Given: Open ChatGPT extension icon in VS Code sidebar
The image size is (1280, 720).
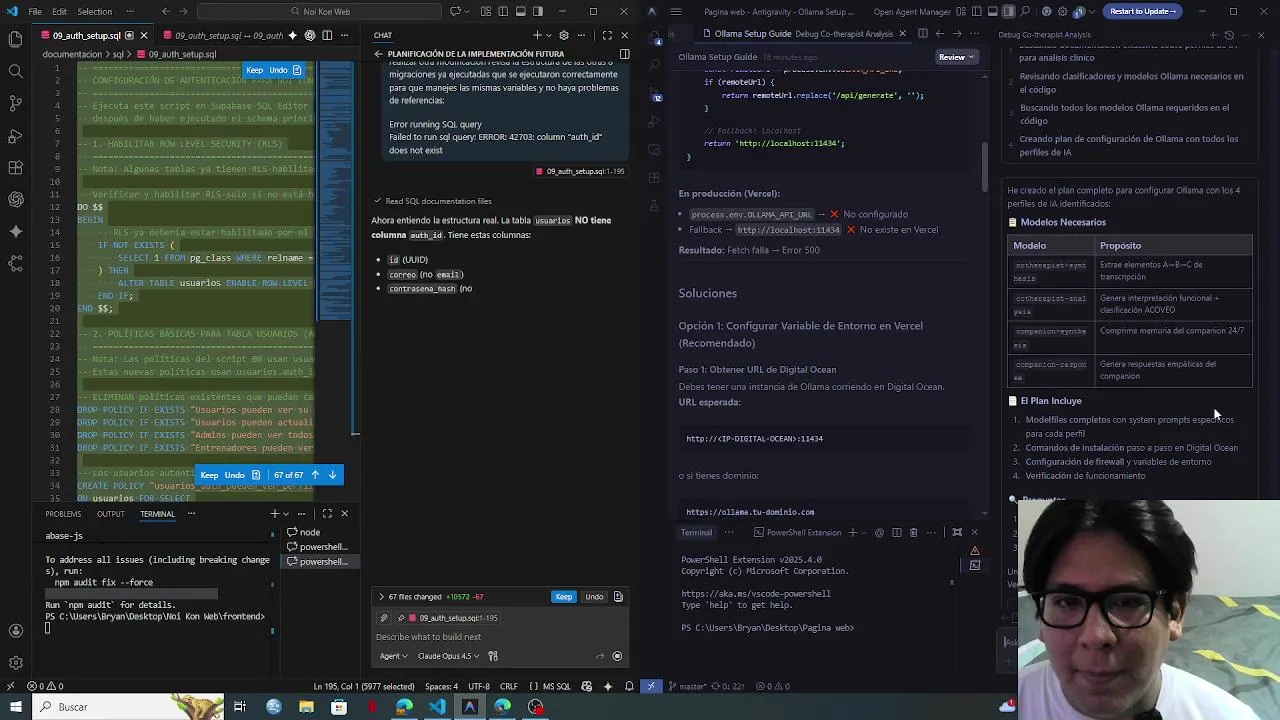Looking at the screenshot, I should tap(15, 199).
